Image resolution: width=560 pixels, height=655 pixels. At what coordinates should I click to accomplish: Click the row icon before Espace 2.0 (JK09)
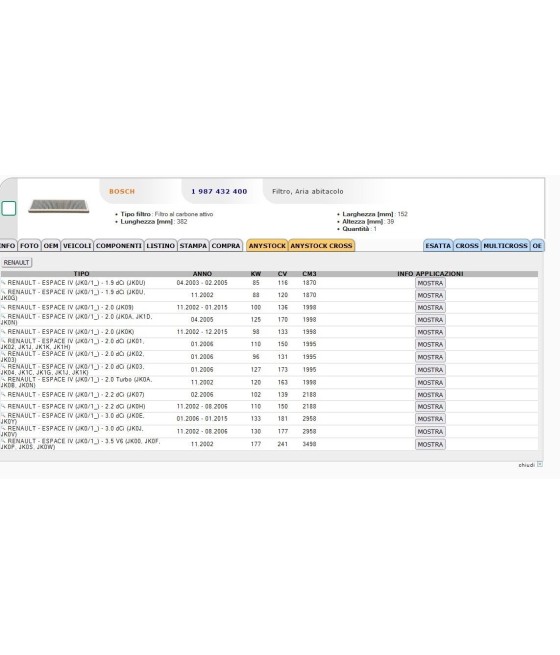pos(3,307)
